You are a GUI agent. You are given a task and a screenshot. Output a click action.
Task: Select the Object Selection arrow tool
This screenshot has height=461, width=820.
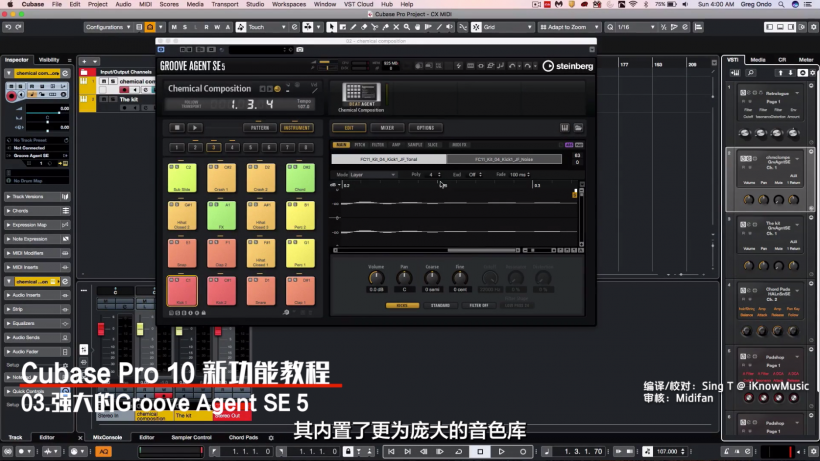click(x=332, y=27)
